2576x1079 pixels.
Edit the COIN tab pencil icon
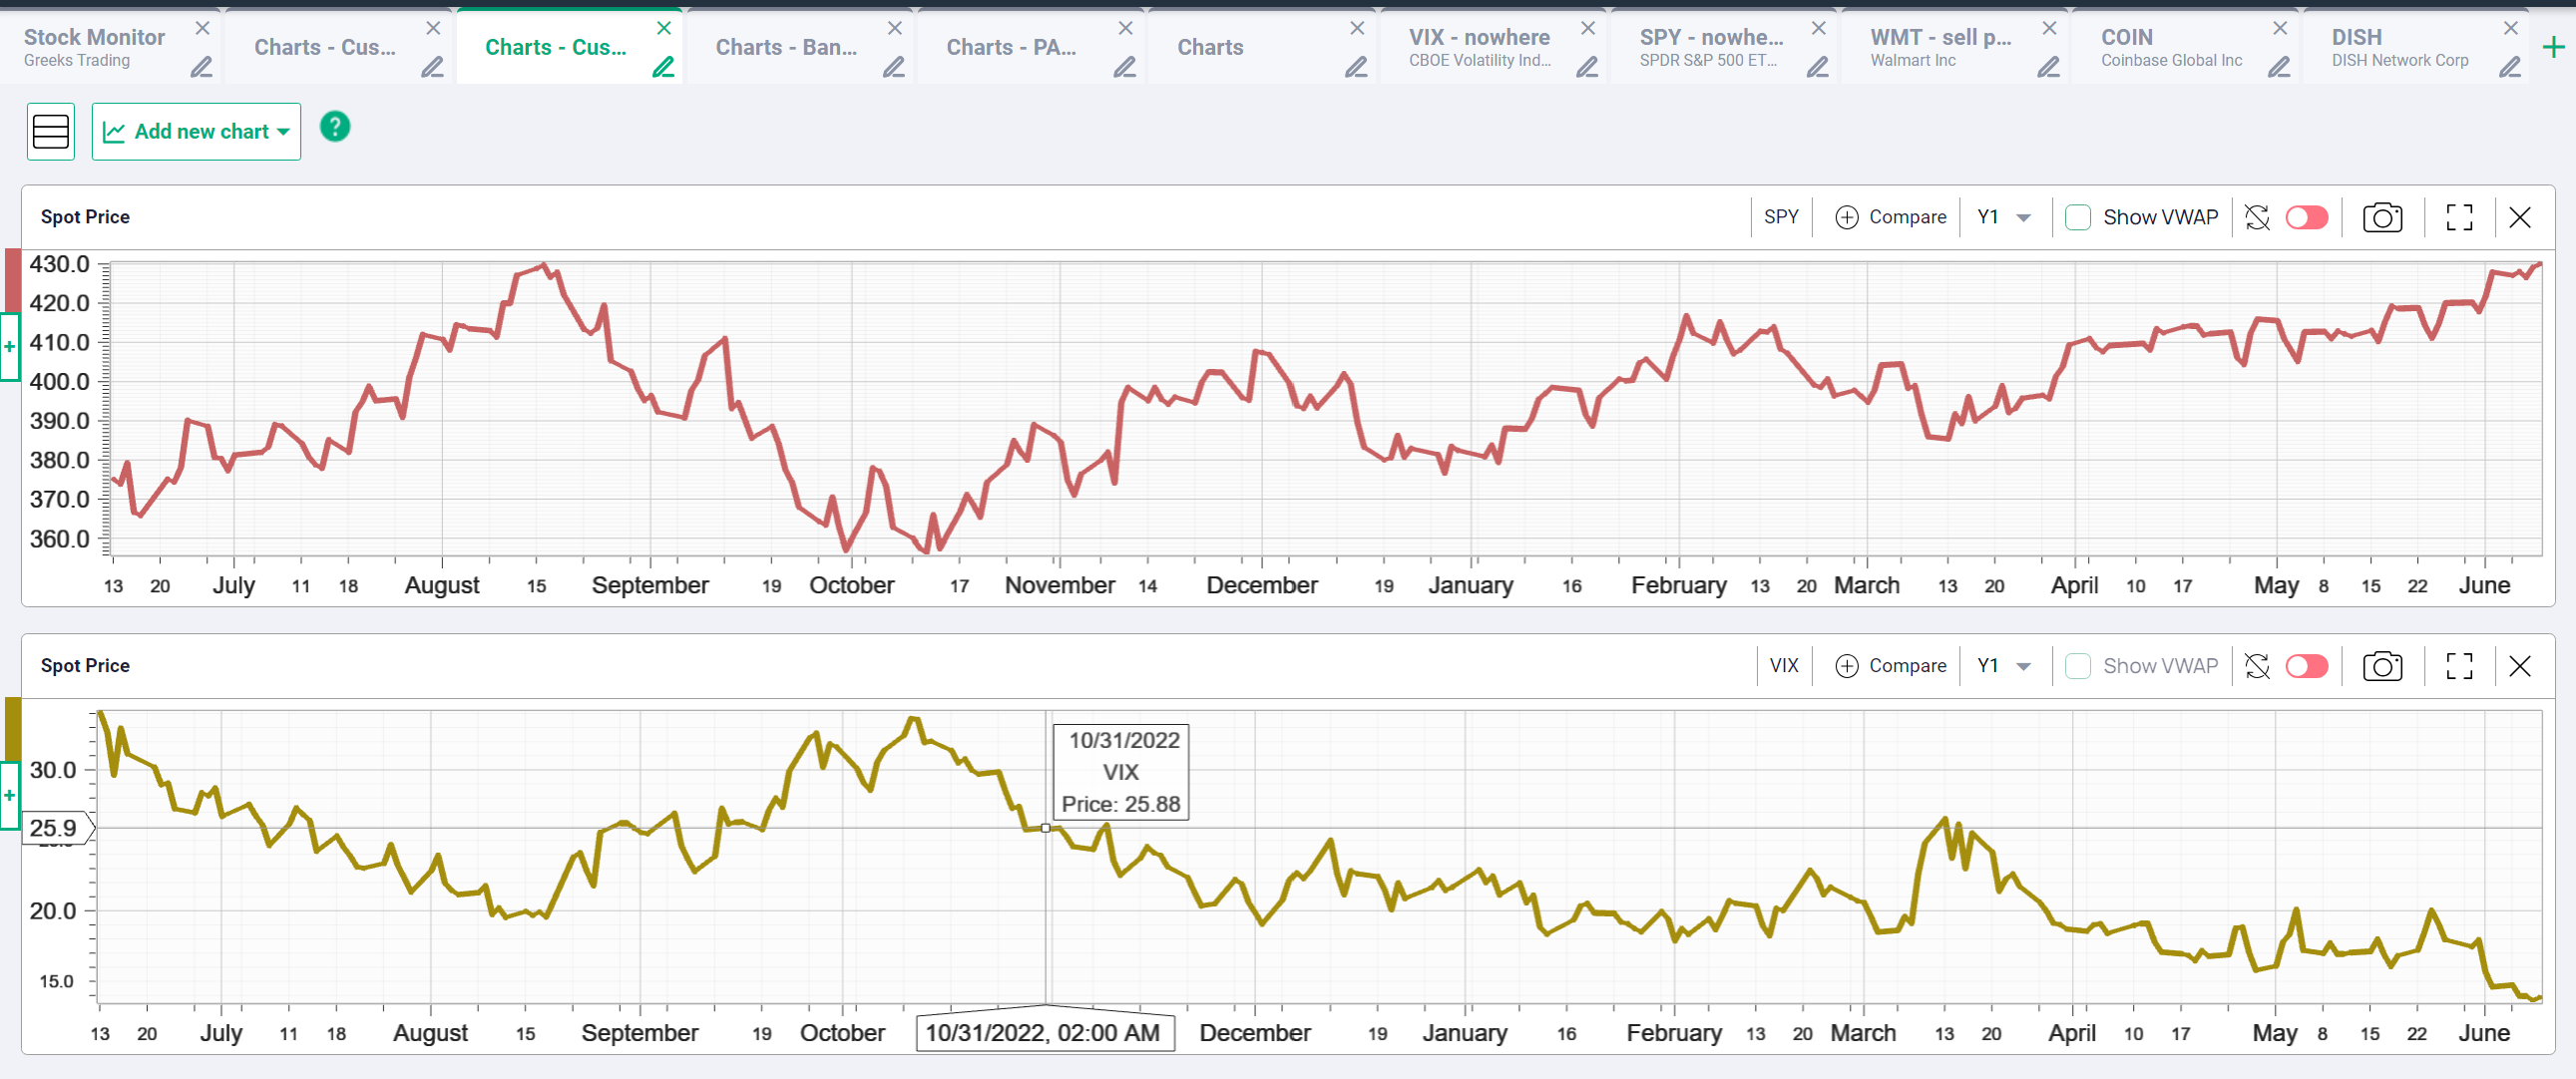2279,67
